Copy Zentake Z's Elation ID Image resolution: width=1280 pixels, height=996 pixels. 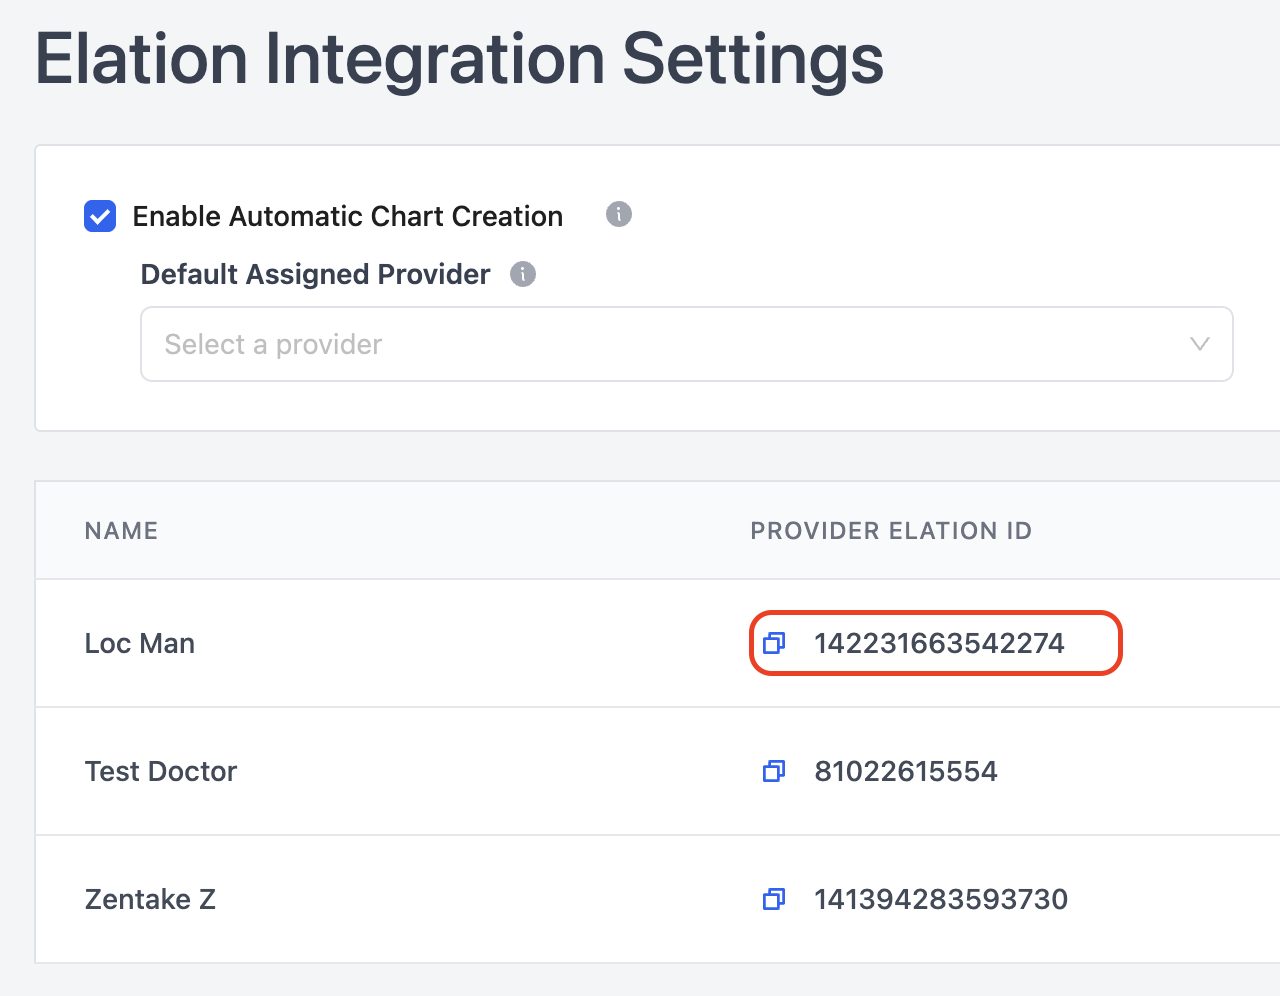coord(774,899)
